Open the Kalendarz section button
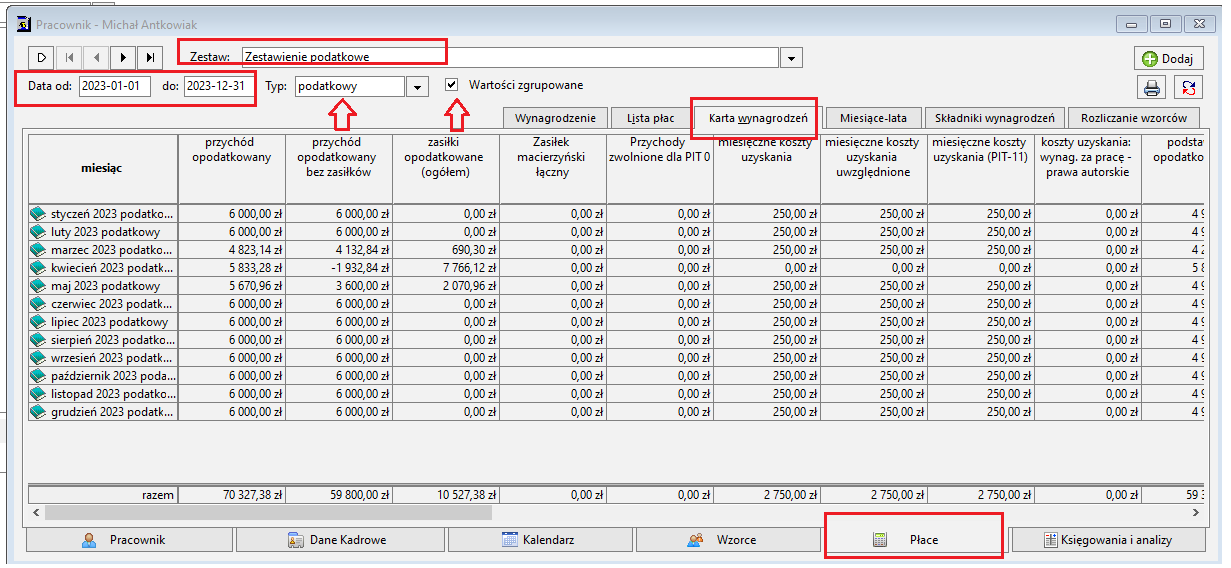The height and width of the screenshot is (568, 1231). 538,540
